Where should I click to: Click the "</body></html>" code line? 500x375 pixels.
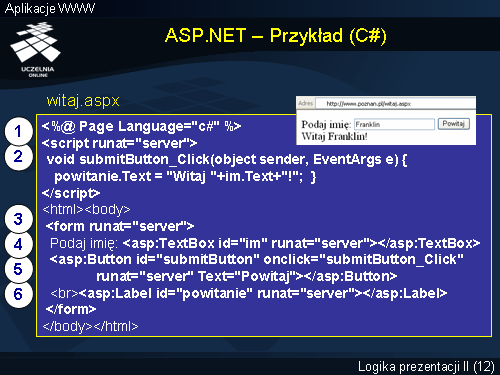pos(90,326)
